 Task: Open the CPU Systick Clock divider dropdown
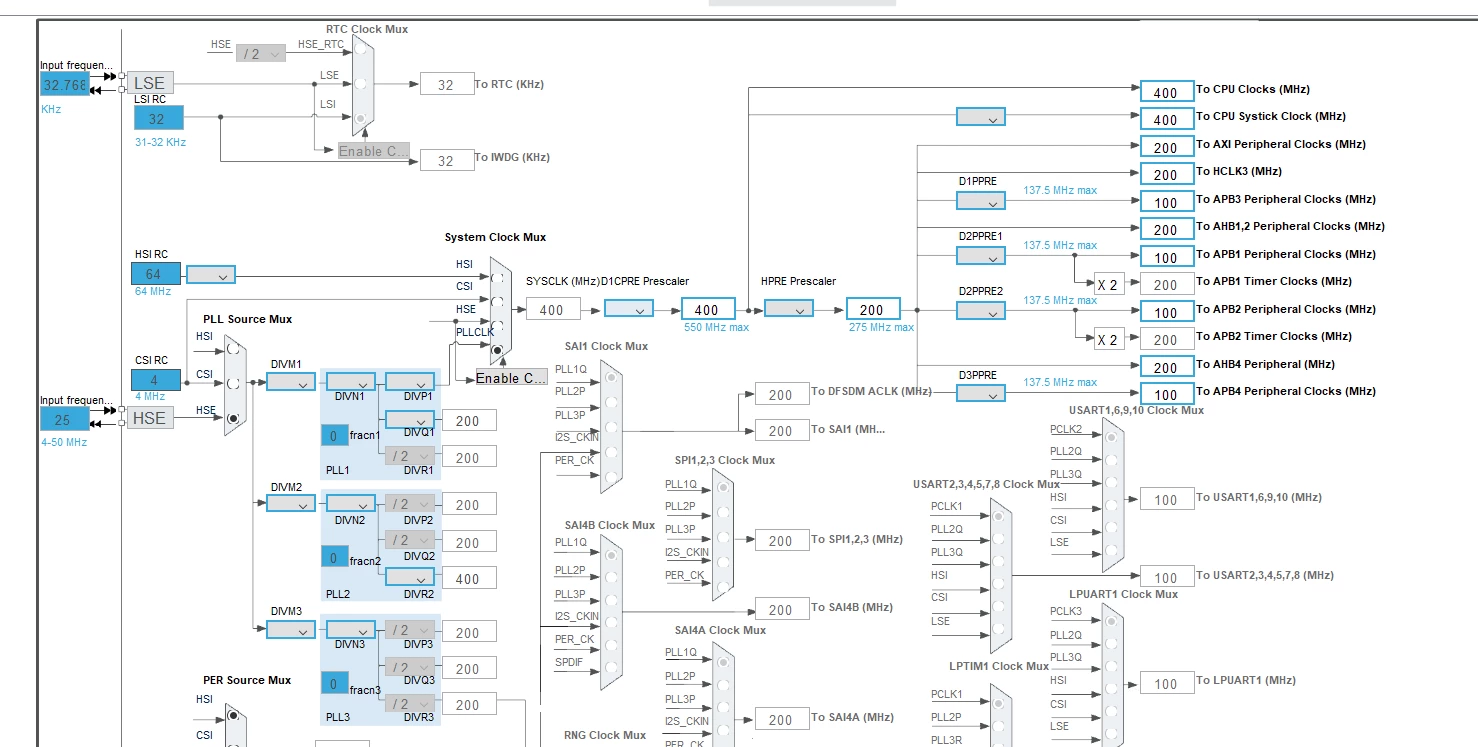[981, 117]
